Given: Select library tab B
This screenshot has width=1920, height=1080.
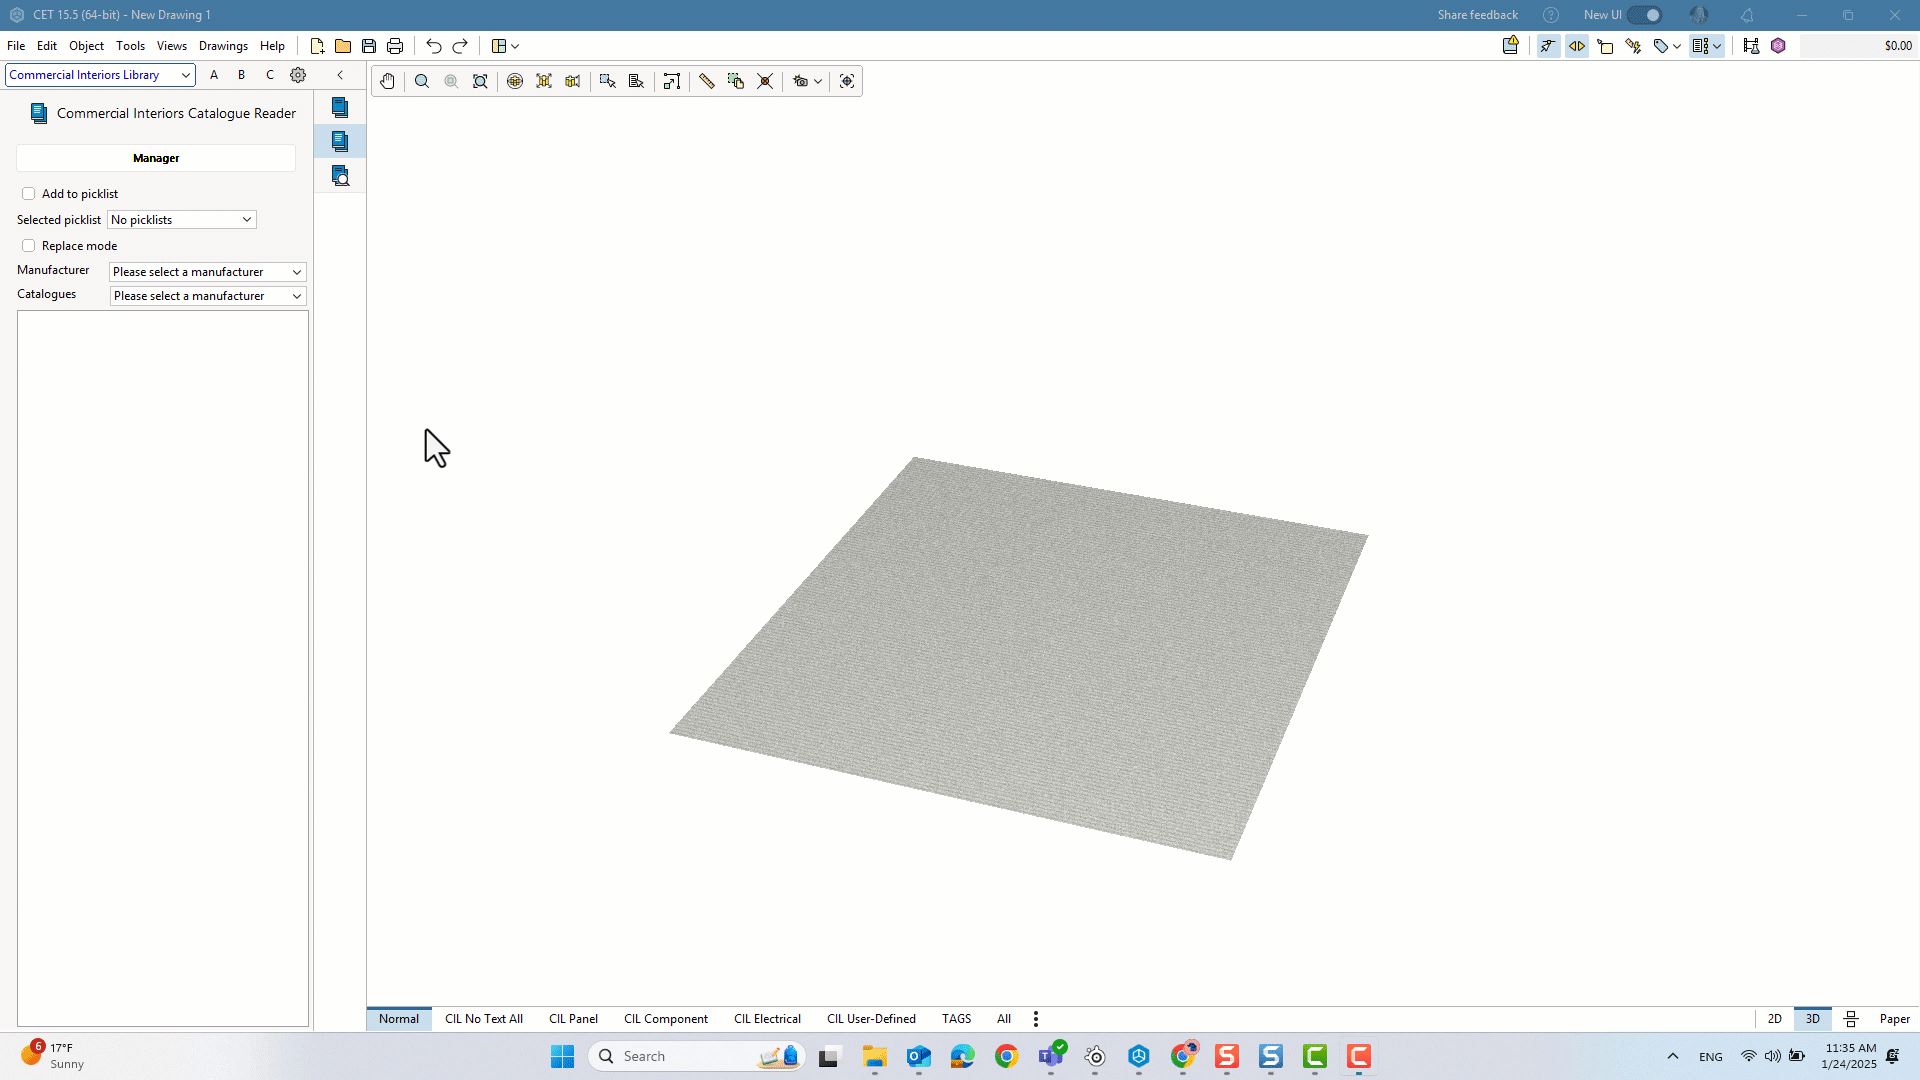Looking at the screenshot, I should (241, 75).
